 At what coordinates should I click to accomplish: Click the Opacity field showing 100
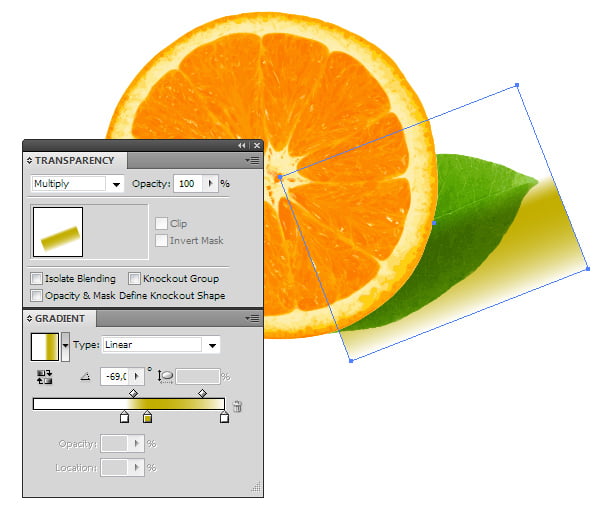(188, 184)
